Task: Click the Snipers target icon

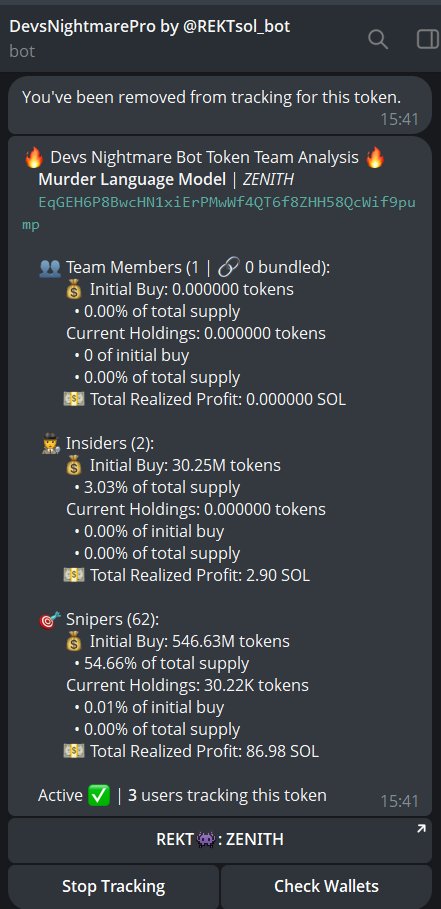Action: [50, 620]
